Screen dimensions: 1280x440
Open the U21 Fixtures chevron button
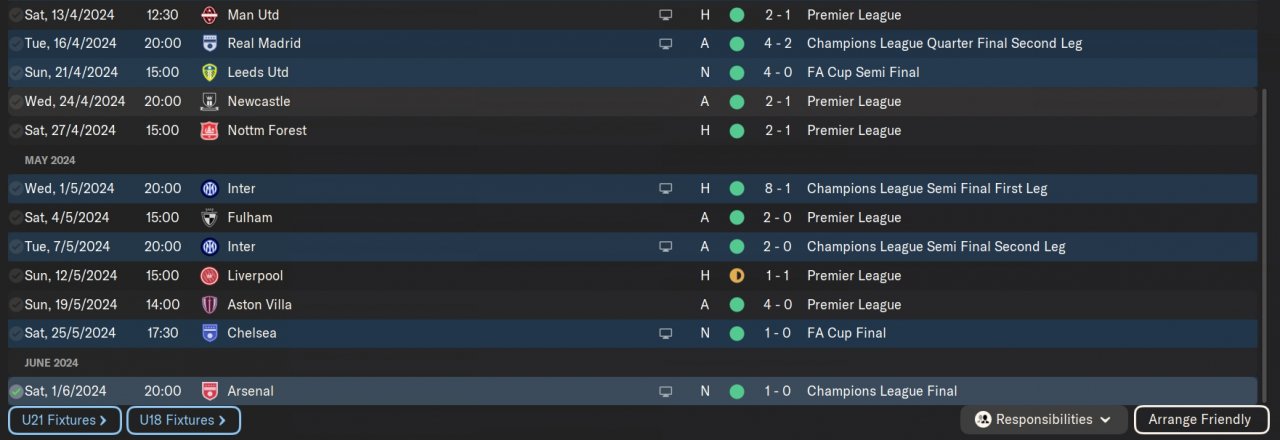[65, 421]
